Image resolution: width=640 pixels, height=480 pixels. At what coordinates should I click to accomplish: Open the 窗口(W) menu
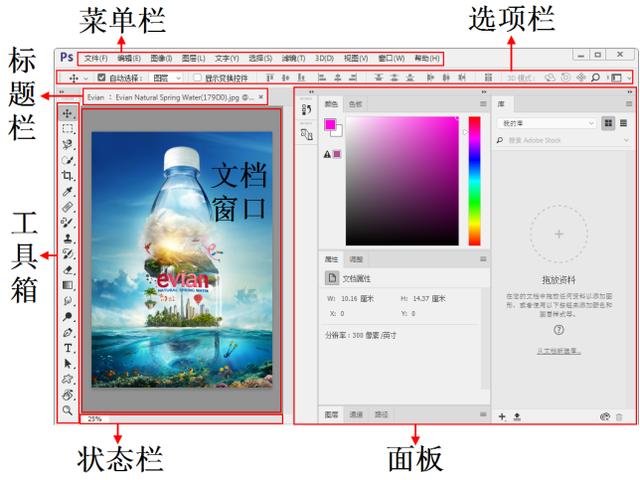(391, 58)
